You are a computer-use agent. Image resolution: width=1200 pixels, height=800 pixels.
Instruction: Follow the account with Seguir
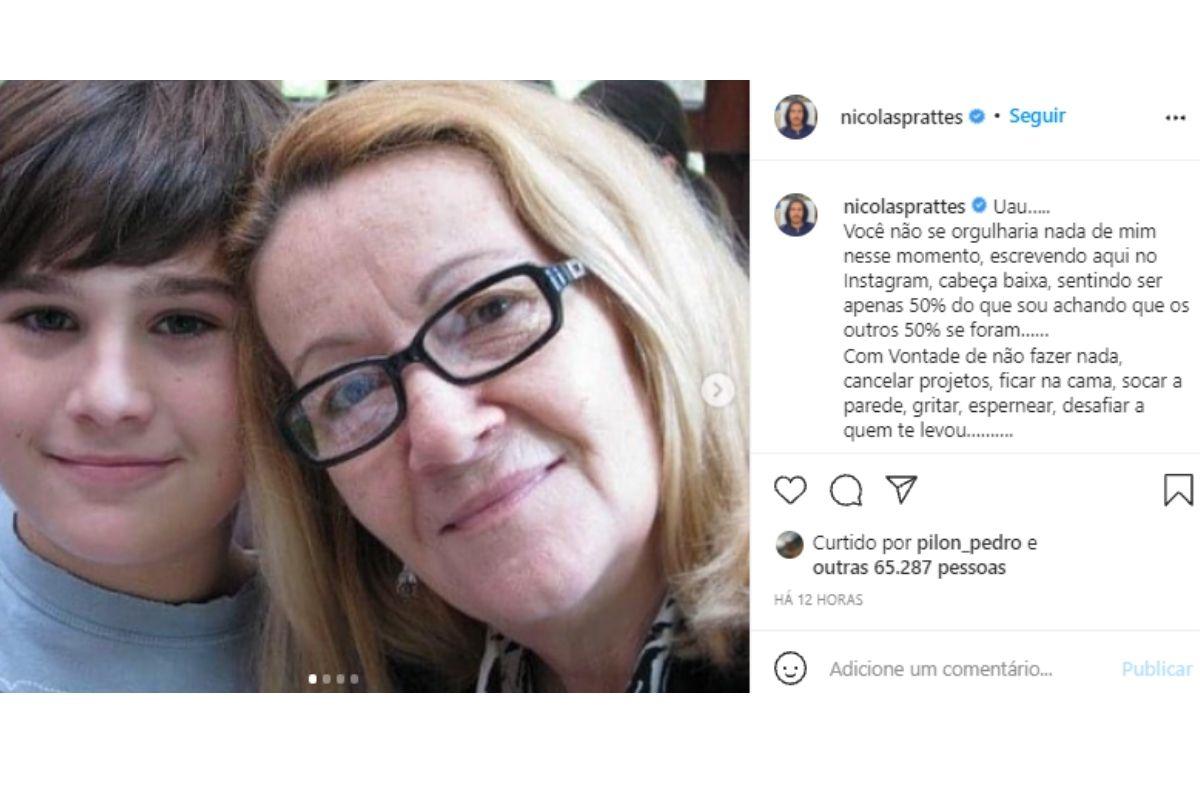click(1037, 116)
